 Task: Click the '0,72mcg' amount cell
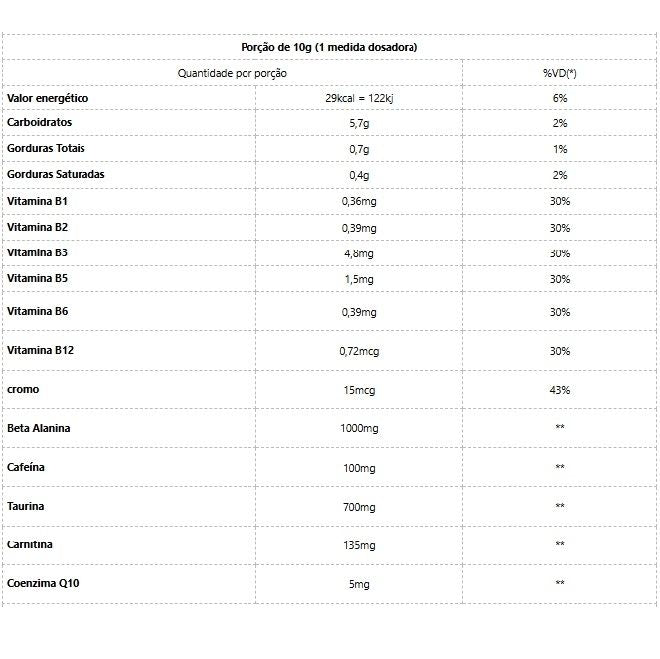click(x=358, y=352)
